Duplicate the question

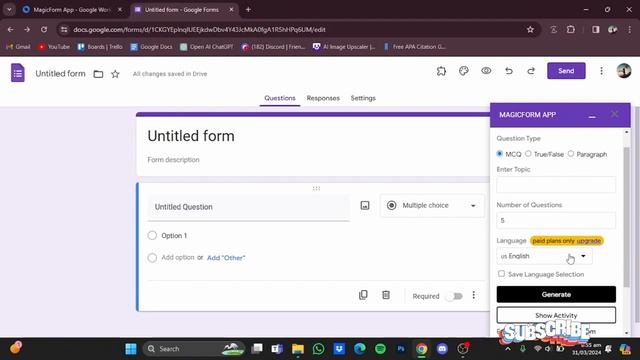coord(363,295)
